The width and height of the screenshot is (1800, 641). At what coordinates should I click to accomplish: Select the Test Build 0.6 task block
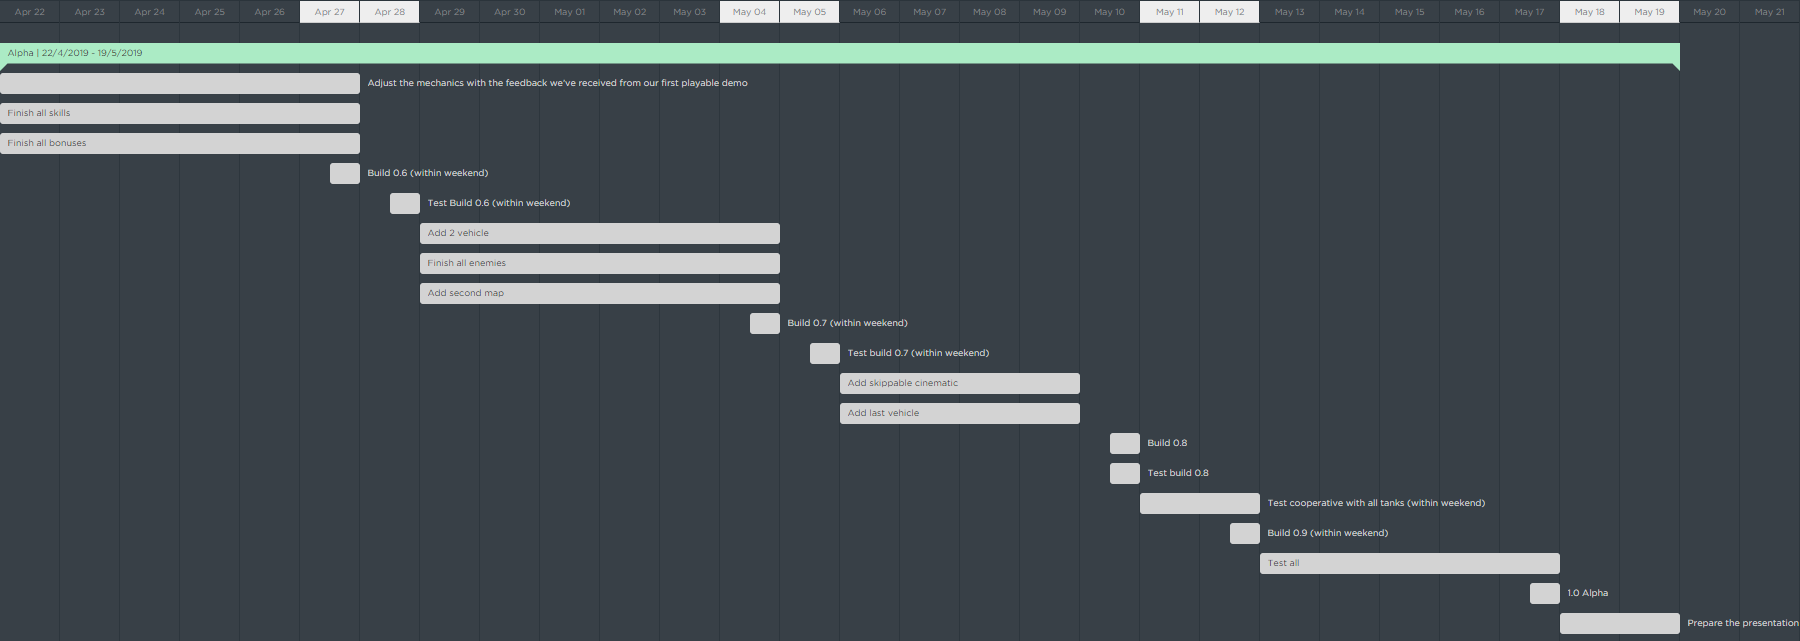click(x=405, y=203)
